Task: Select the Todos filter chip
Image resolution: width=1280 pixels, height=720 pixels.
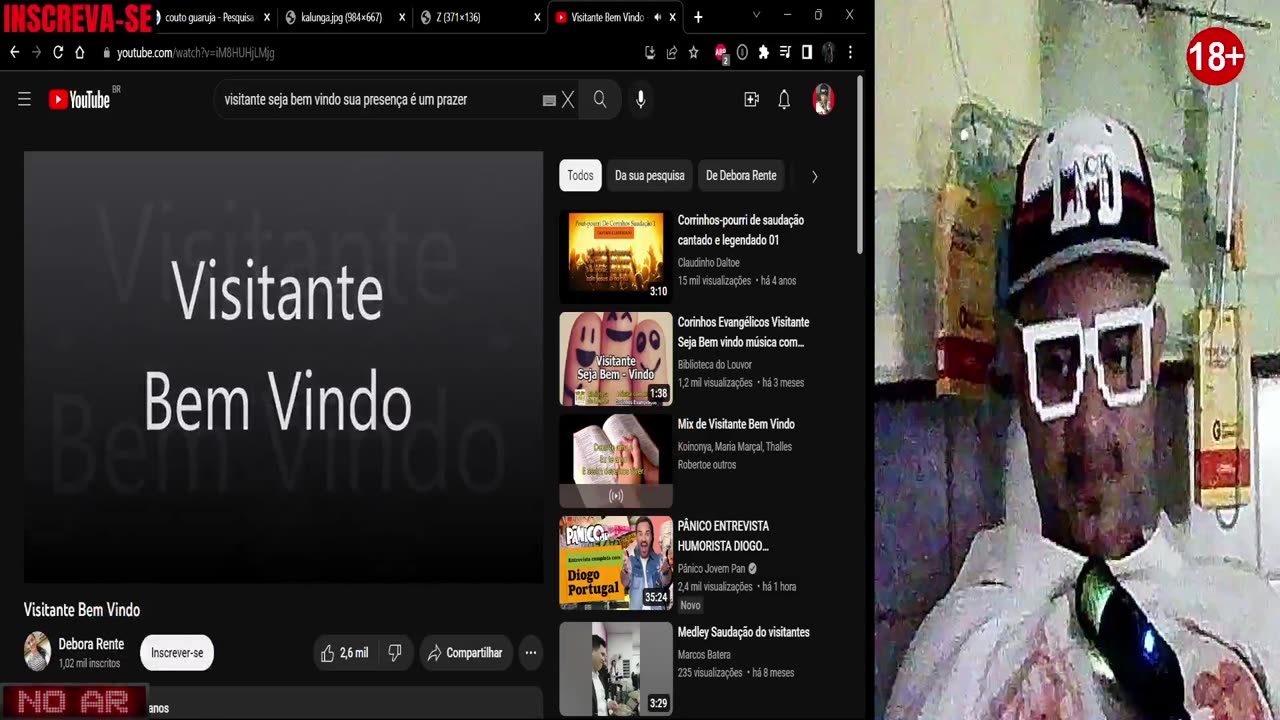Action: point(580,175)
